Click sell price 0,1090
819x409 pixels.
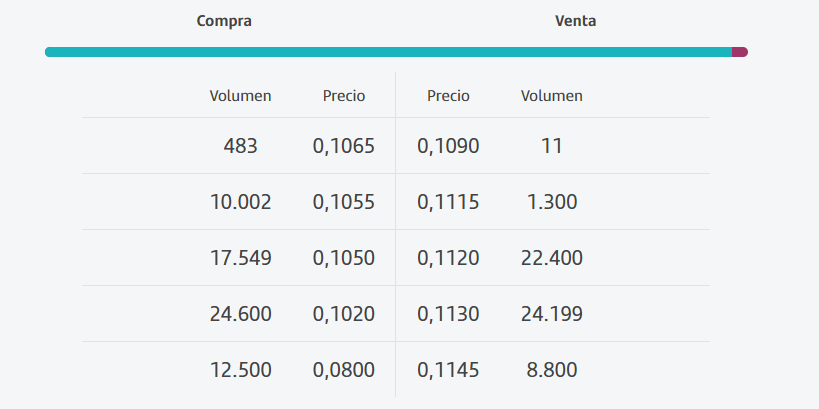point(448,146)
